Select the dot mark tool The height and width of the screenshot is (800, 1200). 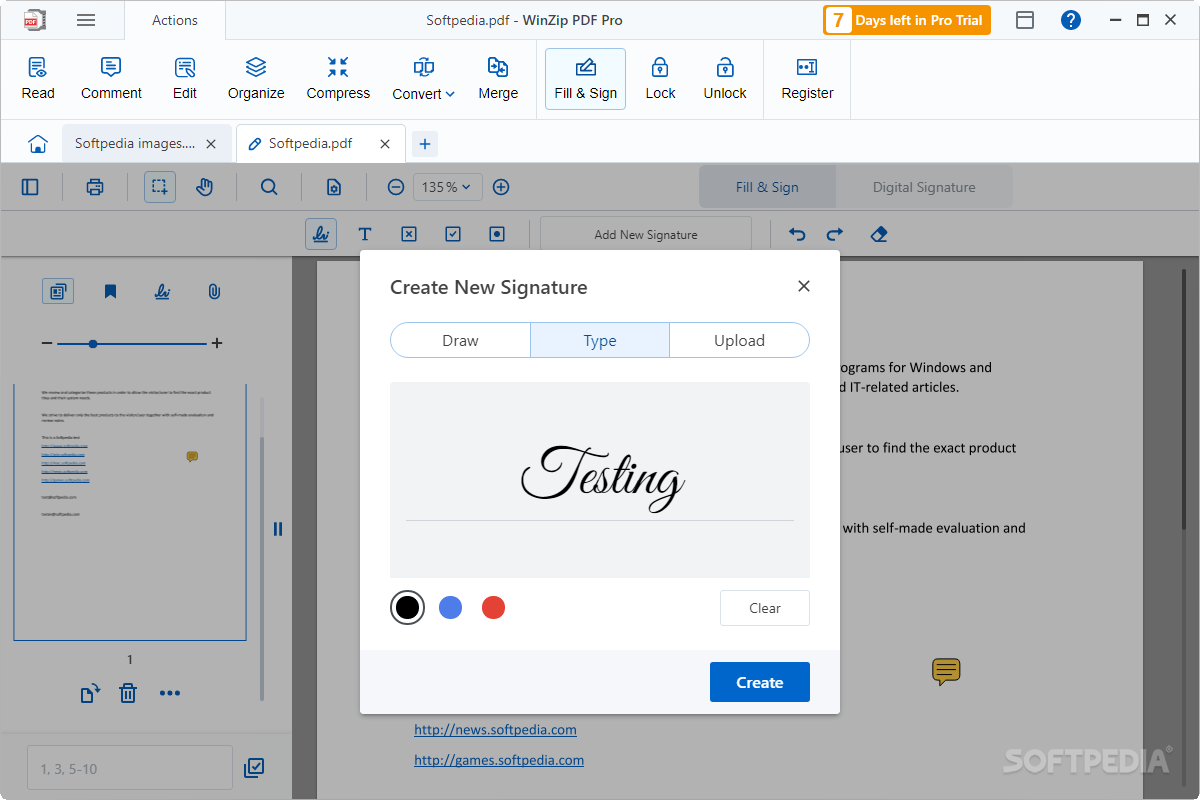click(497, 234)
